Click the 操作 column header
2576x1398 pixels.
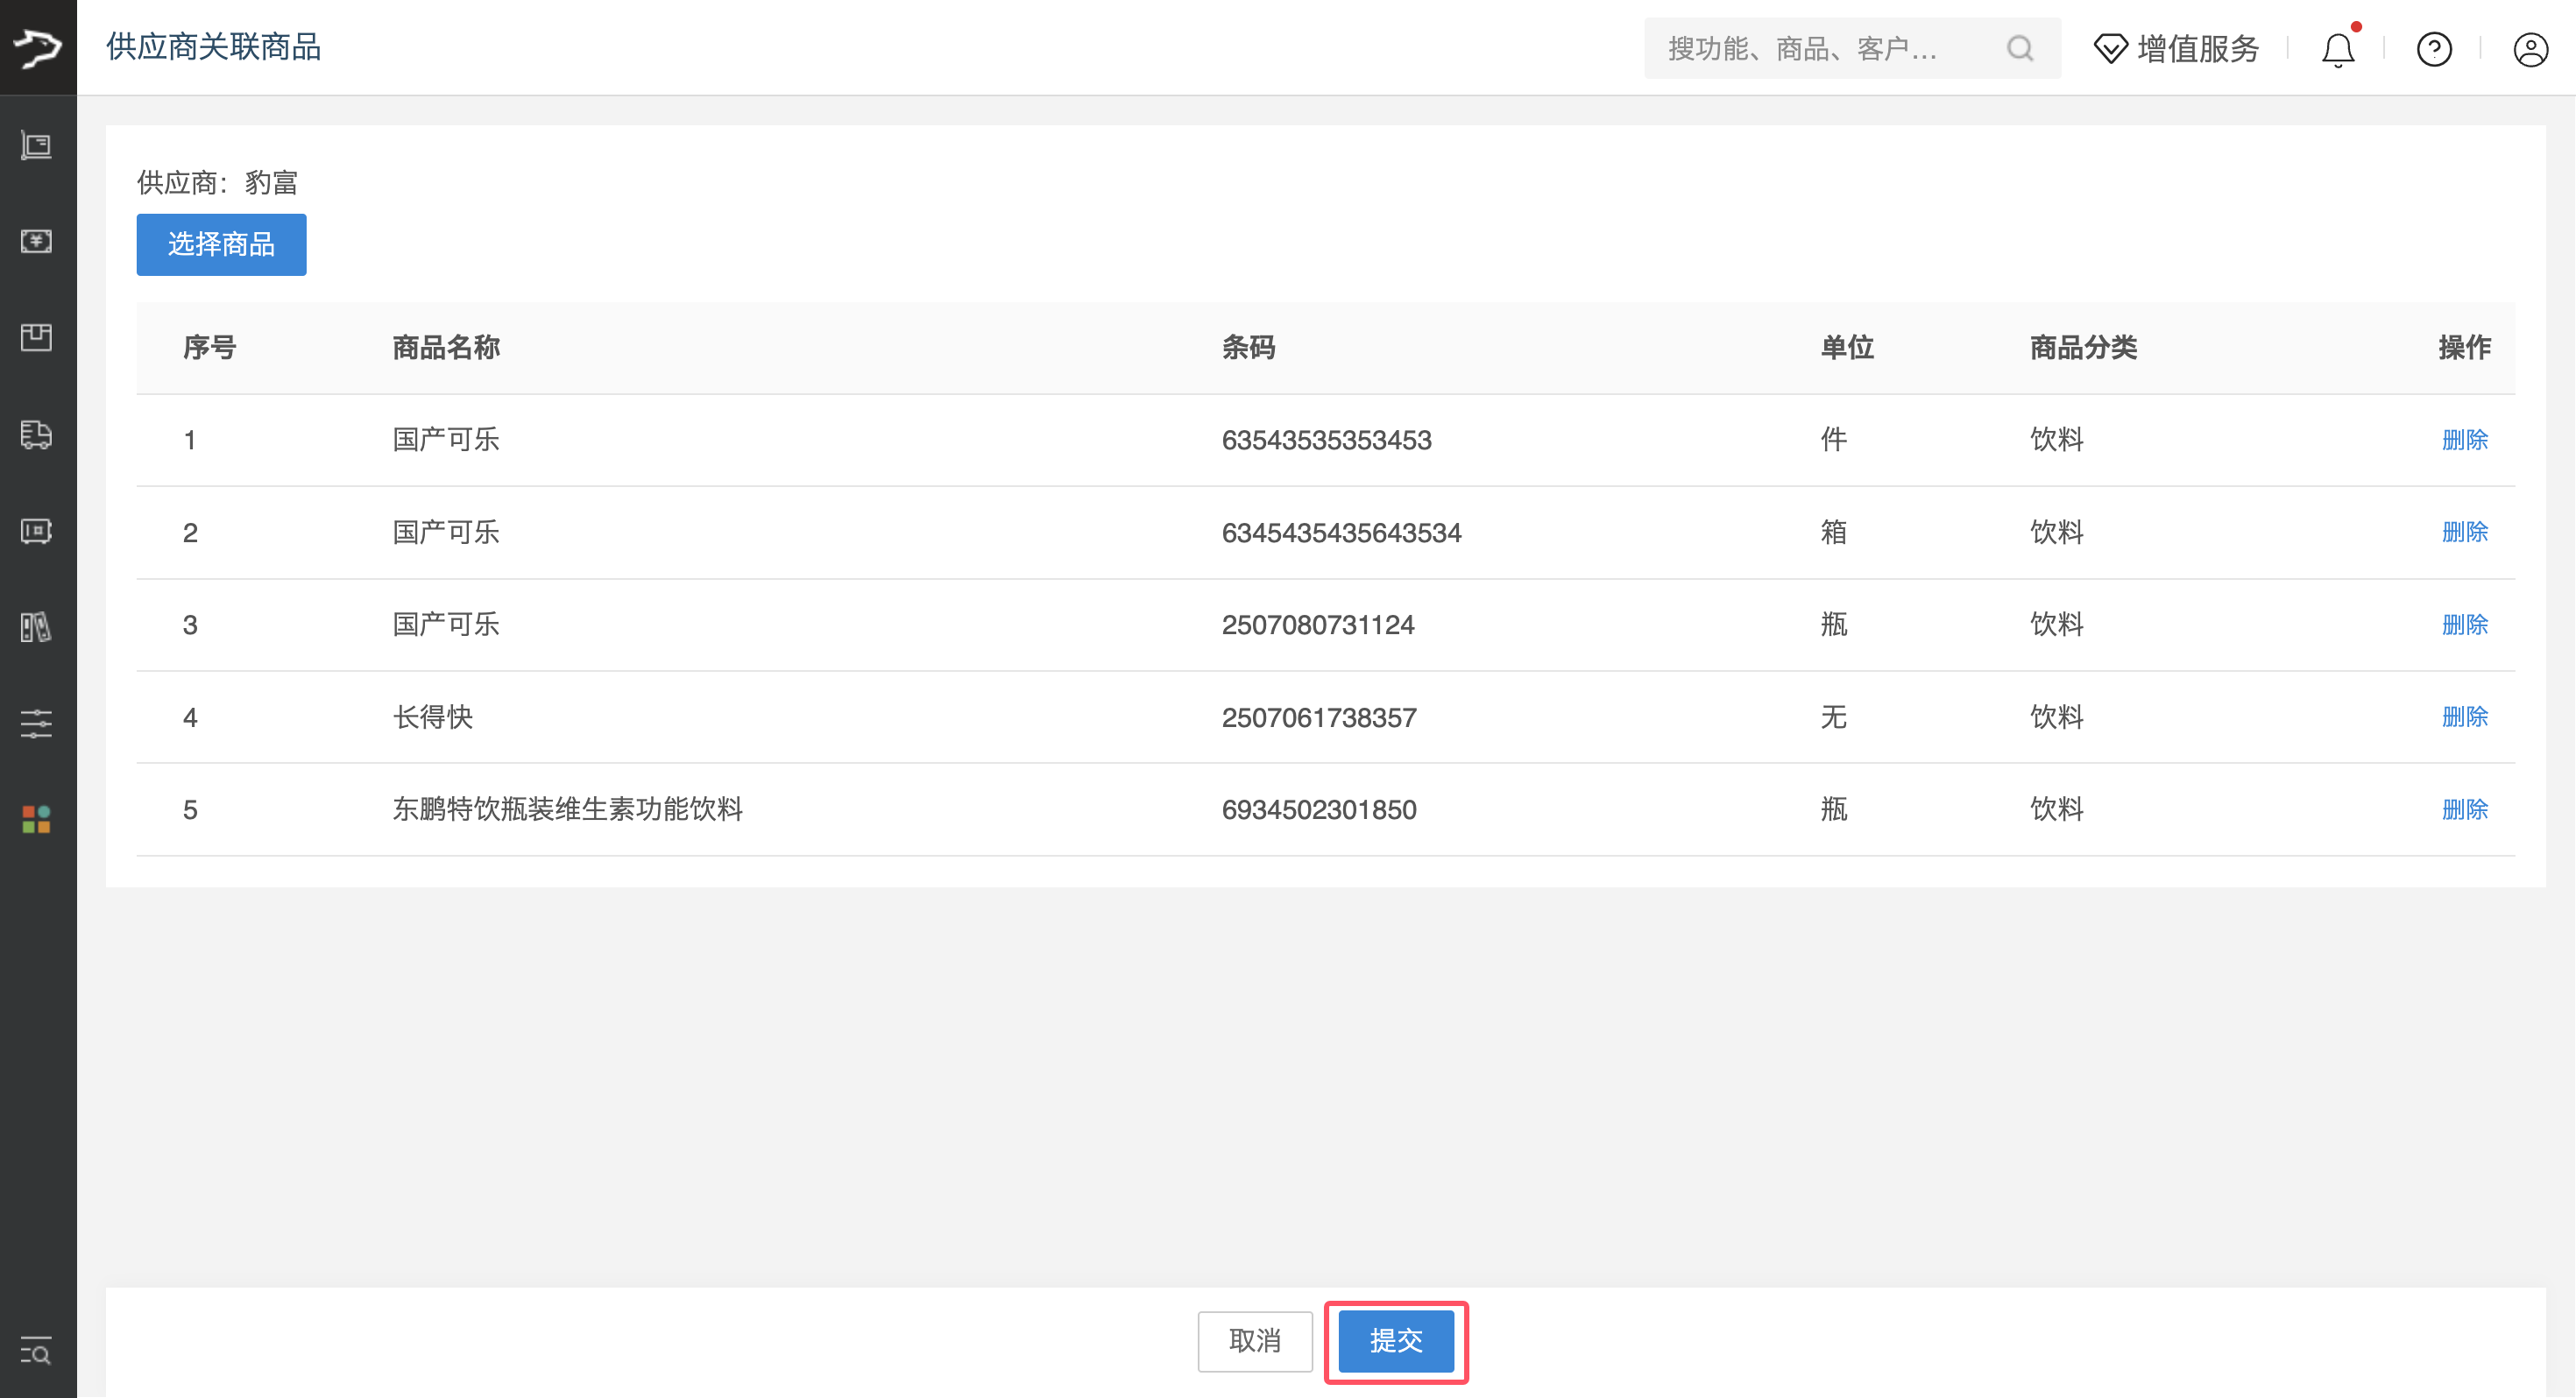pos(2464,348)
